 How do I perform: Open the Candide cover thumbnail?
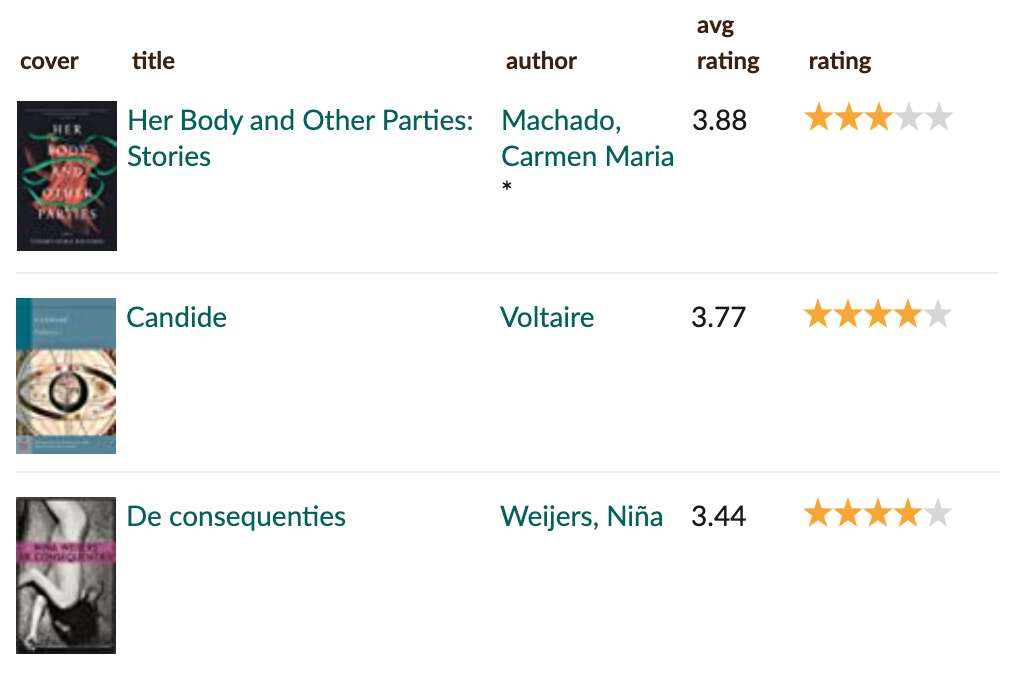click(x=66, y=376)
